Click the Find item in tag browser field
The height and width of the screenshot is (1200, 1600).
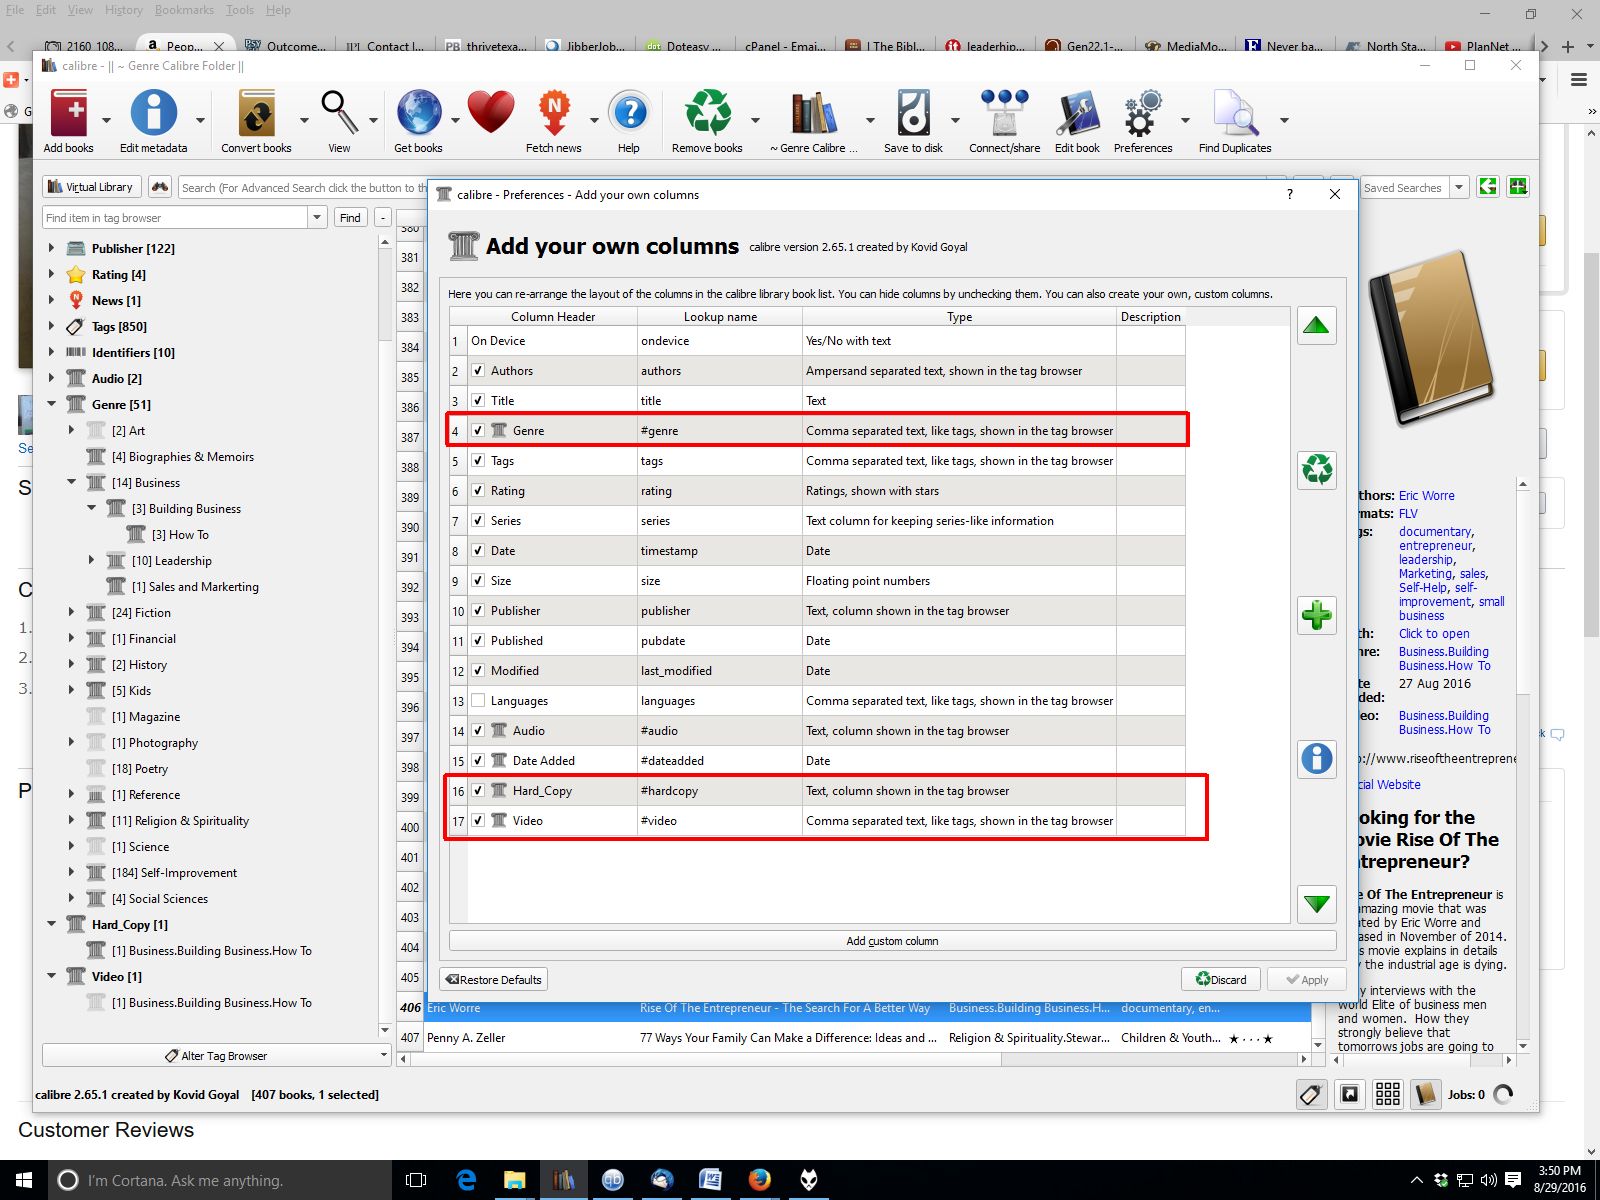[176, 217]
